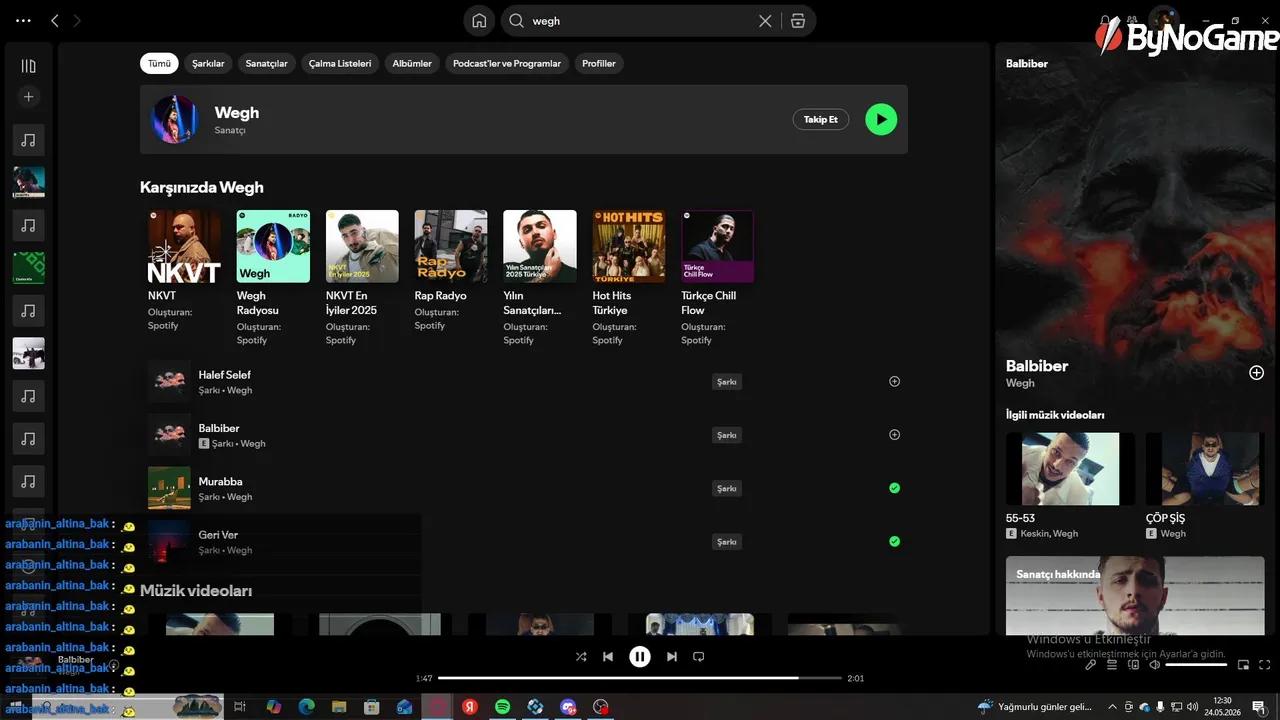Expand hidden system tray icons chevron
Screen dimensions: 1280x720
1112,707
